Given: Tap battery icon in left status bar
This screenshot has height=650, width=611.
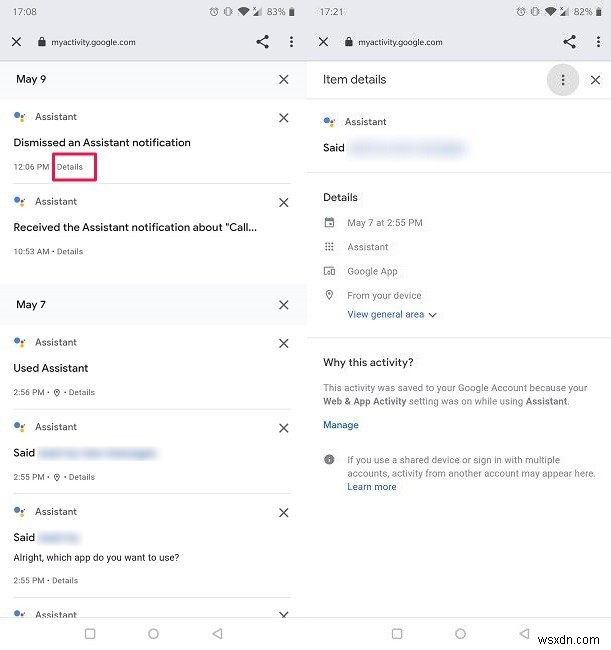Looking at the screenshot, I should coord(292,12).
